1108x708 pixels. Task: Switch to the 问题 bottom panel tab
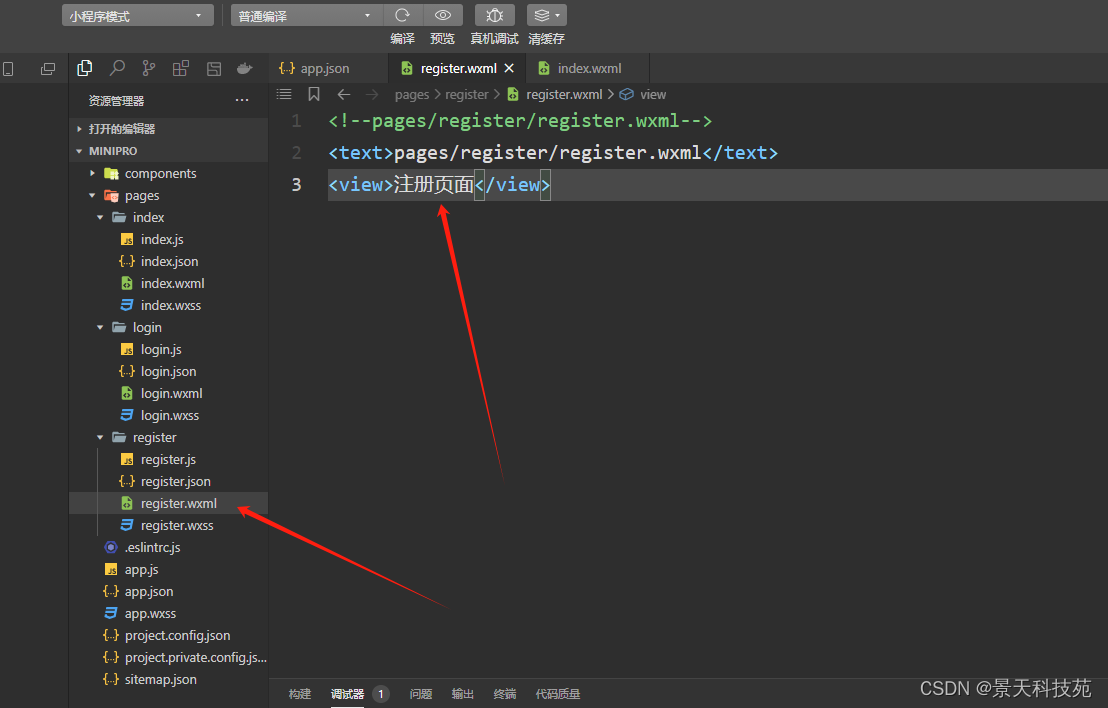[420, 694]
